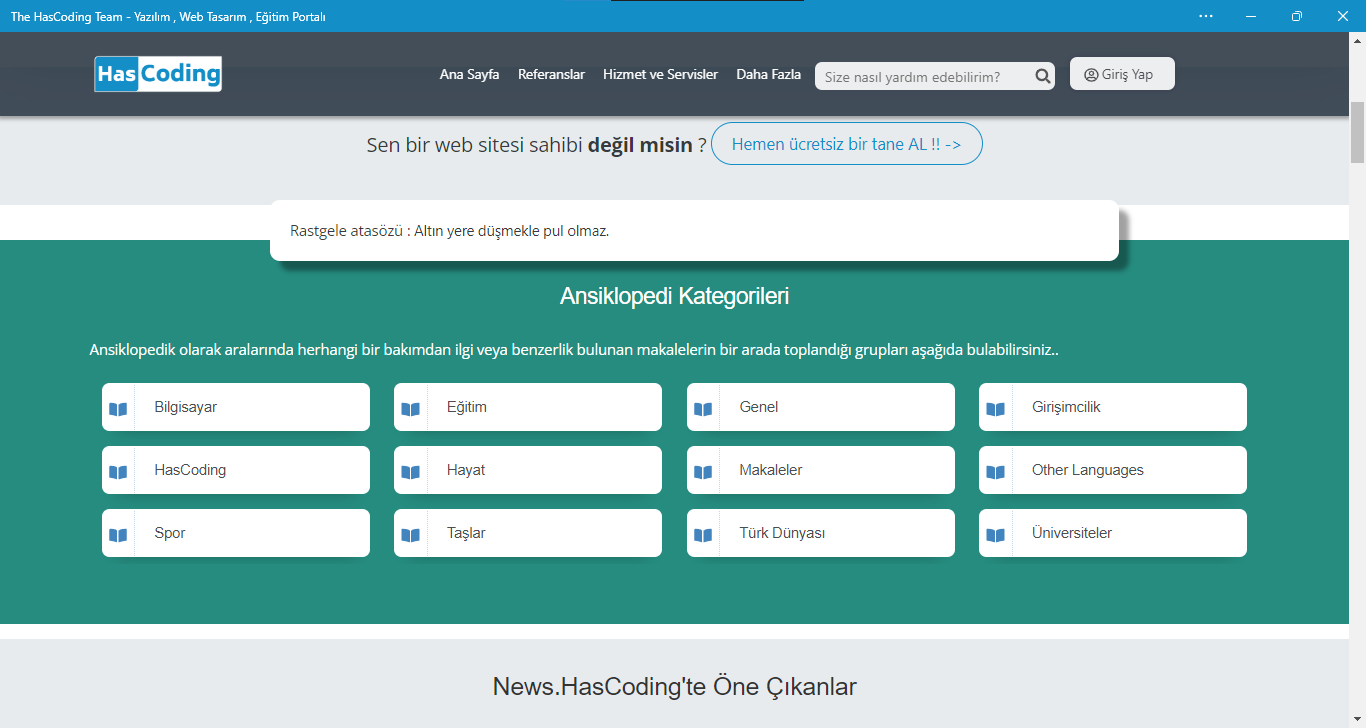Click the book icon beside Genel
This screenshot has width=1366, height=728.
tap(703, 409)
